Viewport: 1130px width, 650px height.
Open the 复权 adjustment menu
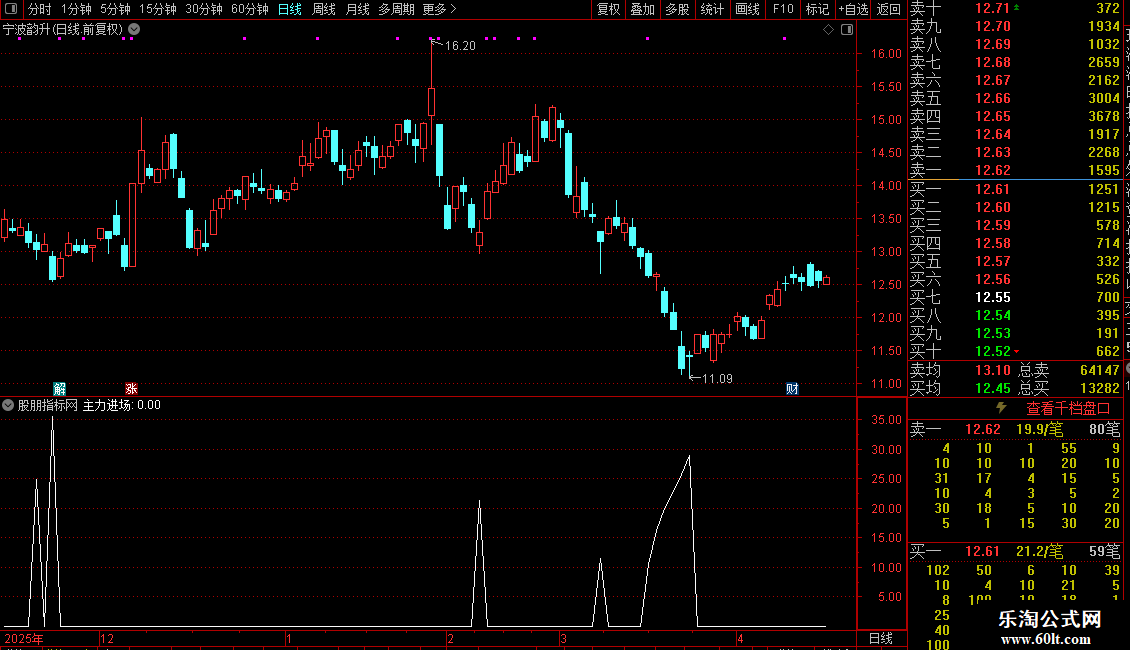(x=608, y=9)
